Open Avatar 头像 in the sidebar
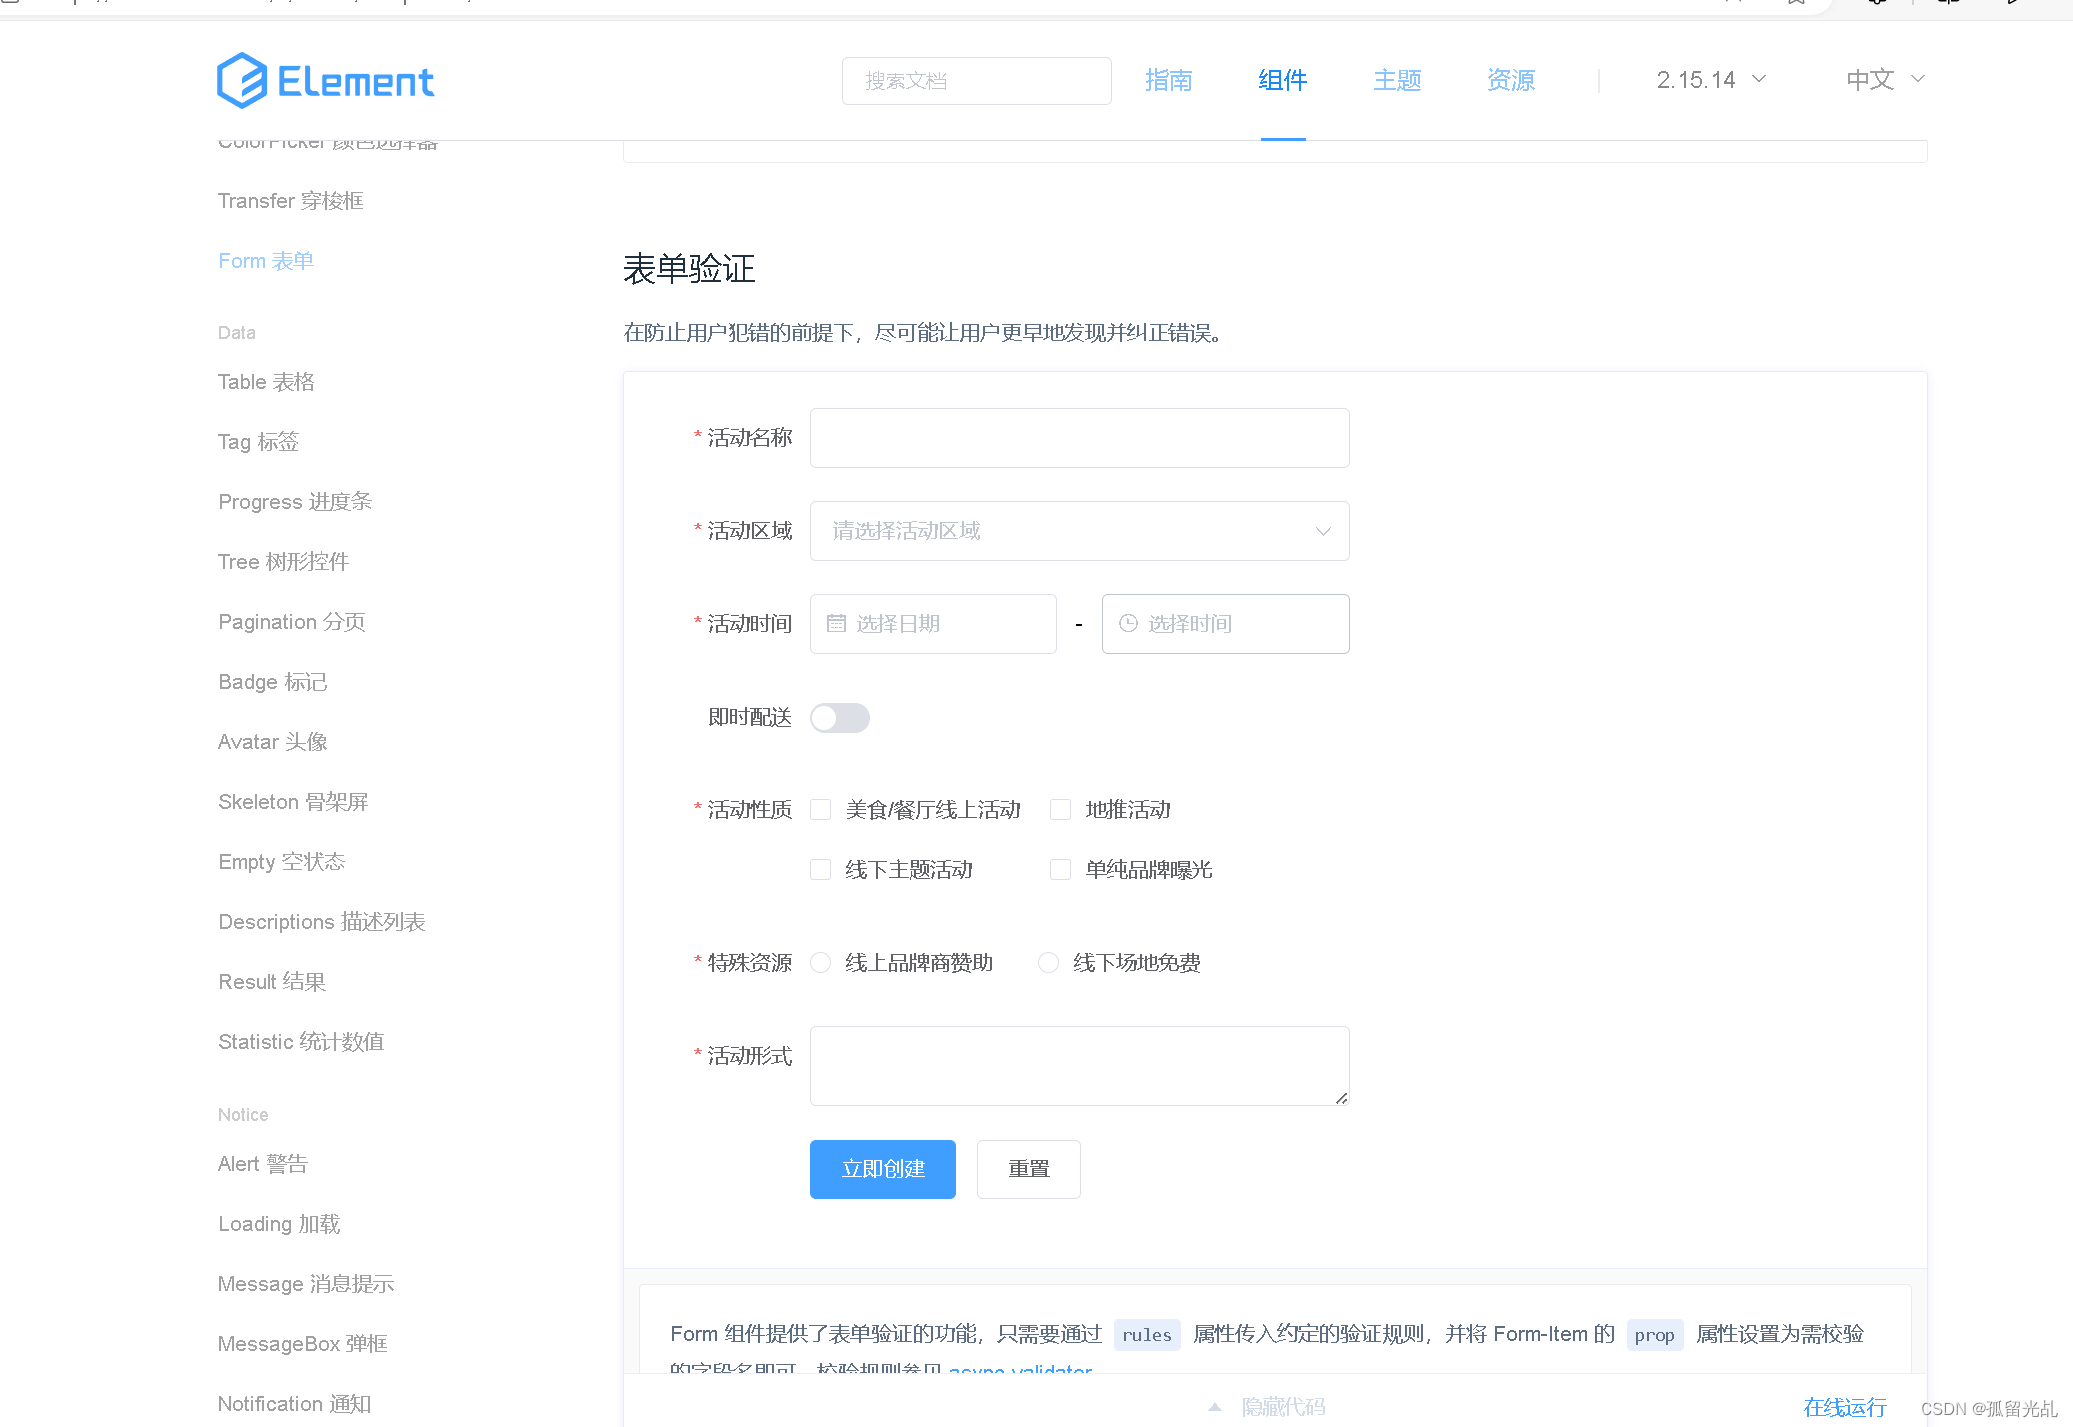This screenshot has width=2073, height=1427. click(x=273, y=742)
